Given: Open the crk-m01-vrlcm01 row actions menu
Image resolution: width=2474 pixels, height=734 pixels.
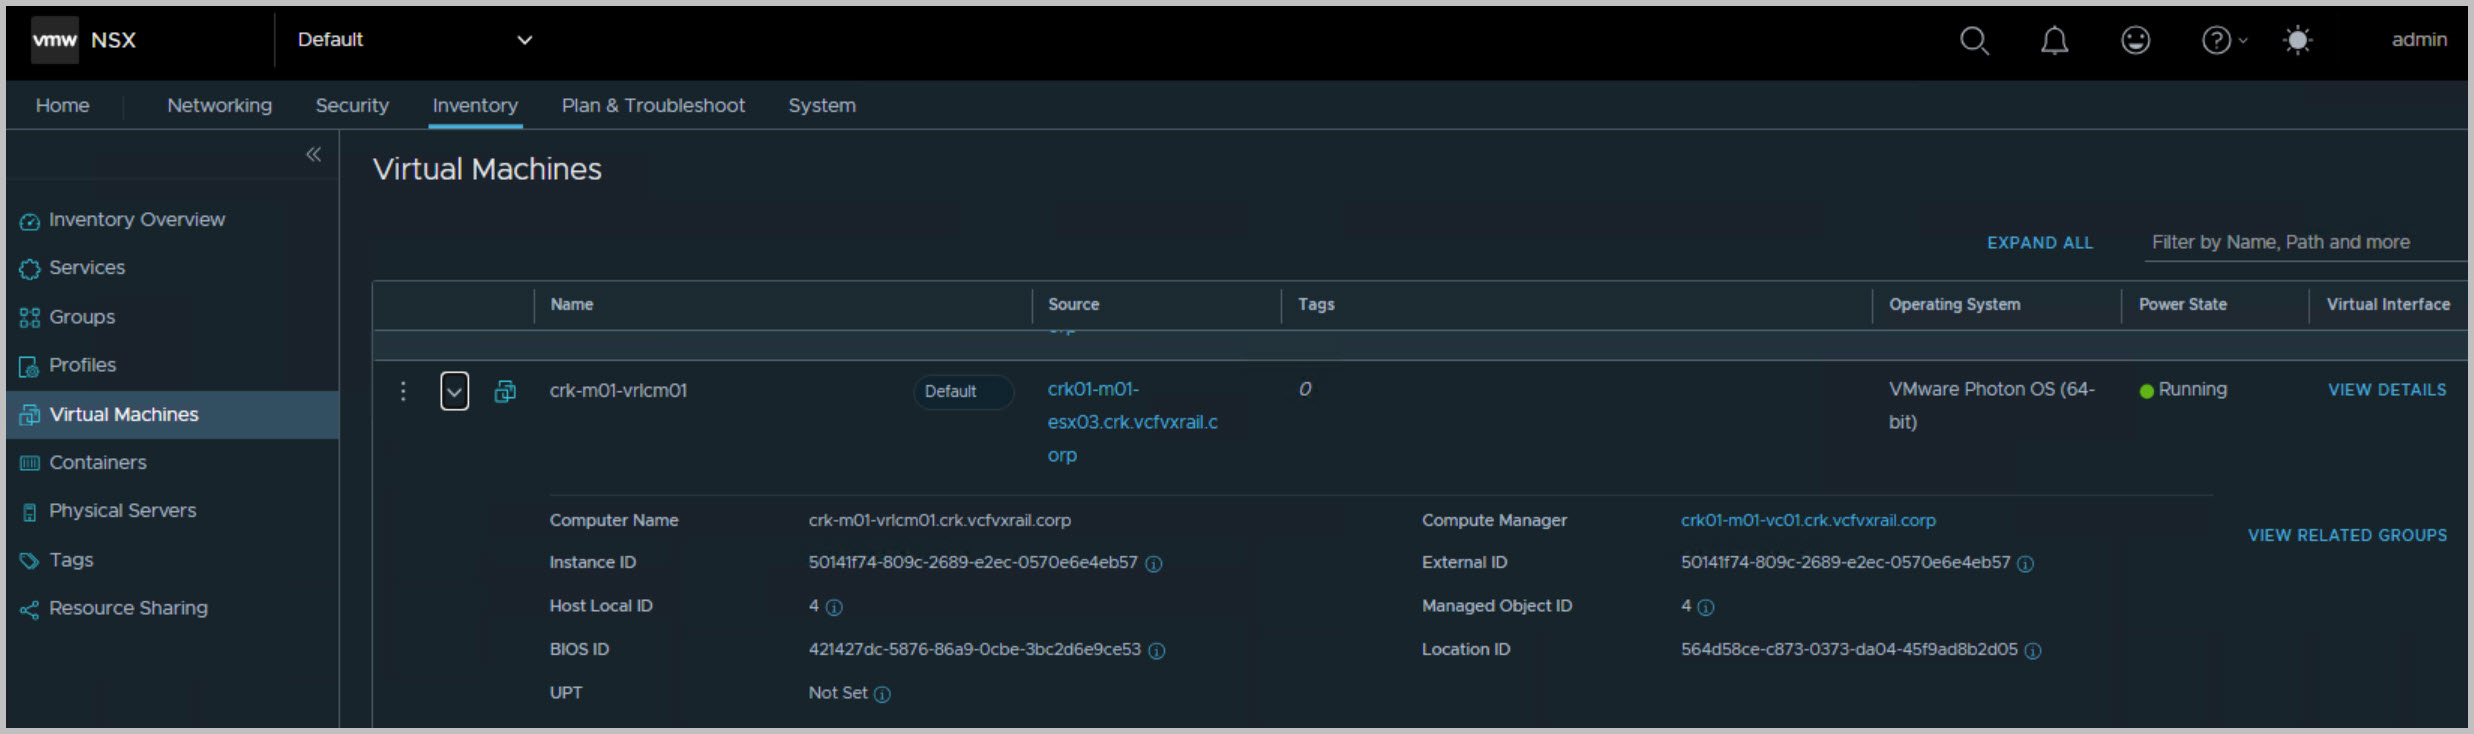Looking at the screenshot, I should 403,391.
